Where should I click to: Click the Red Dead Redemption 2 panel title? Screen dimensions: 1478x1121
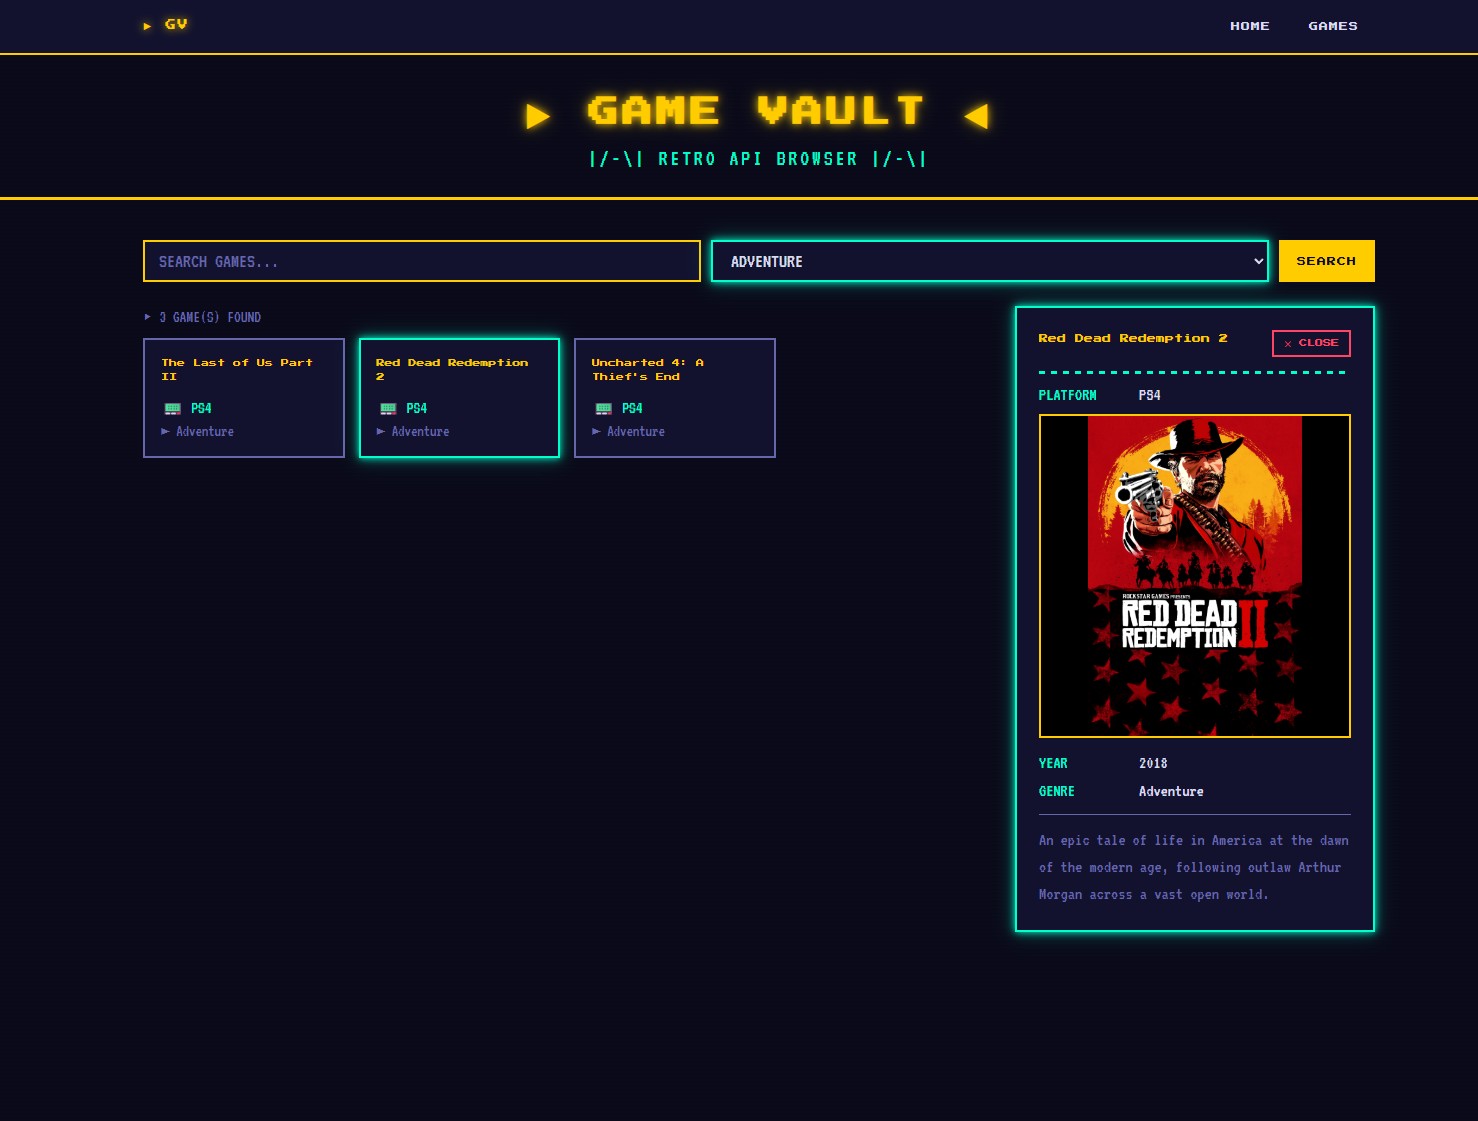[1133, 339]
